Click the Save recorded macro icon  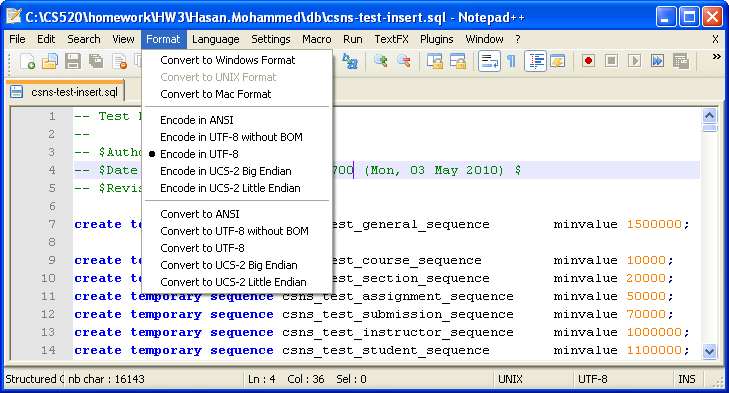point(681,61)
